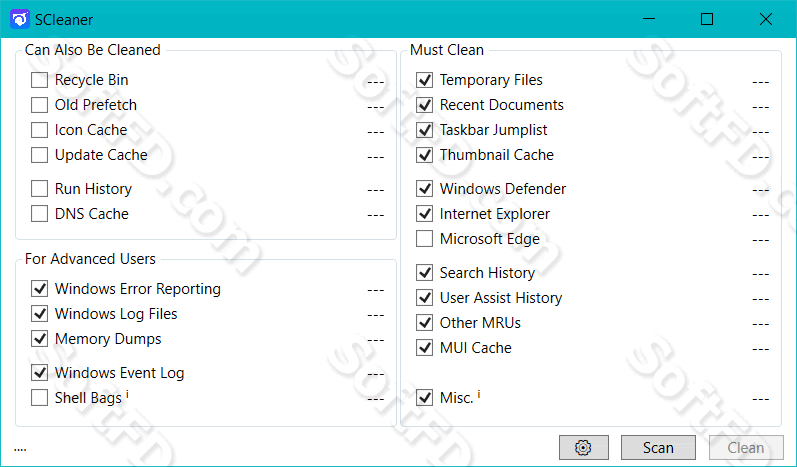Disable User Assist History cleaning

(x=424, y=298)
